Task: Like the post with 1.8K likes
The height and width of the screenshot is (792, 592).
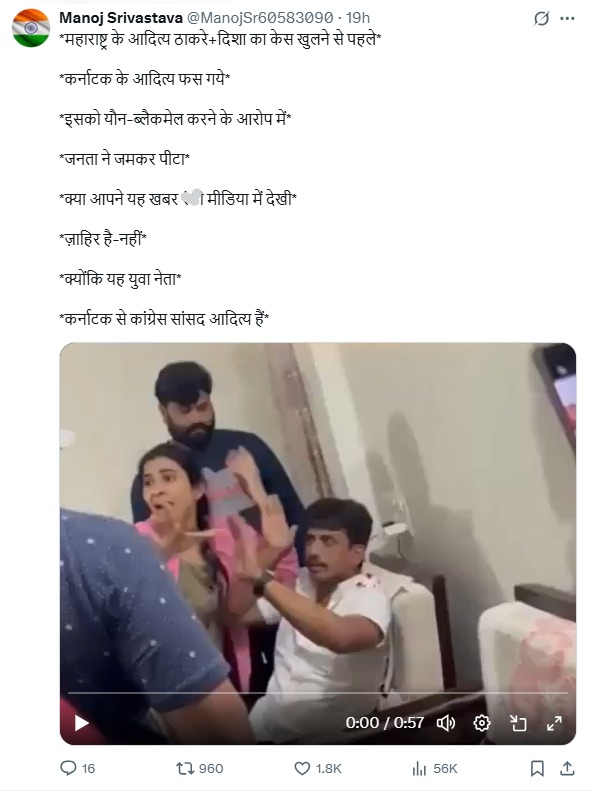Action: coord(318,768)
